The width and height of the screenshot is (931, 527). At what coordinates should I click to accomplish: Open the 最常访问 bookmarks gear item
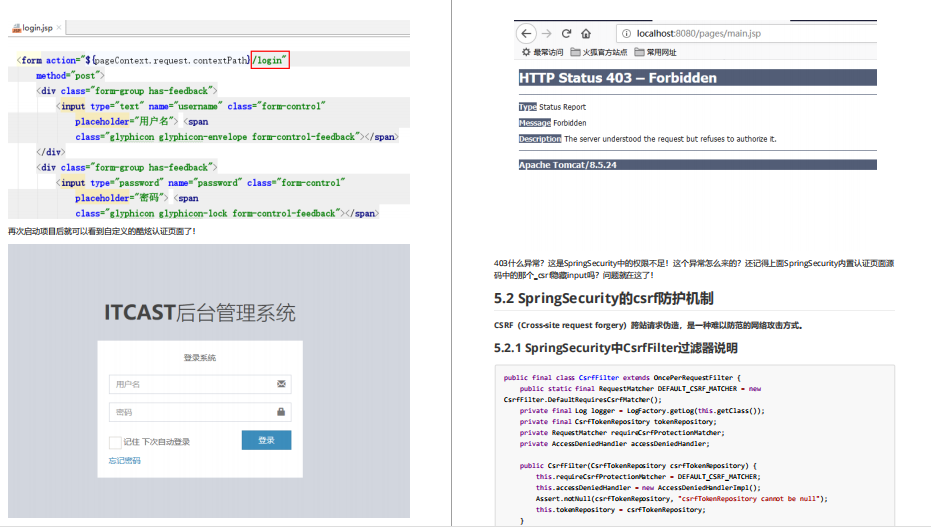(542, 52)
